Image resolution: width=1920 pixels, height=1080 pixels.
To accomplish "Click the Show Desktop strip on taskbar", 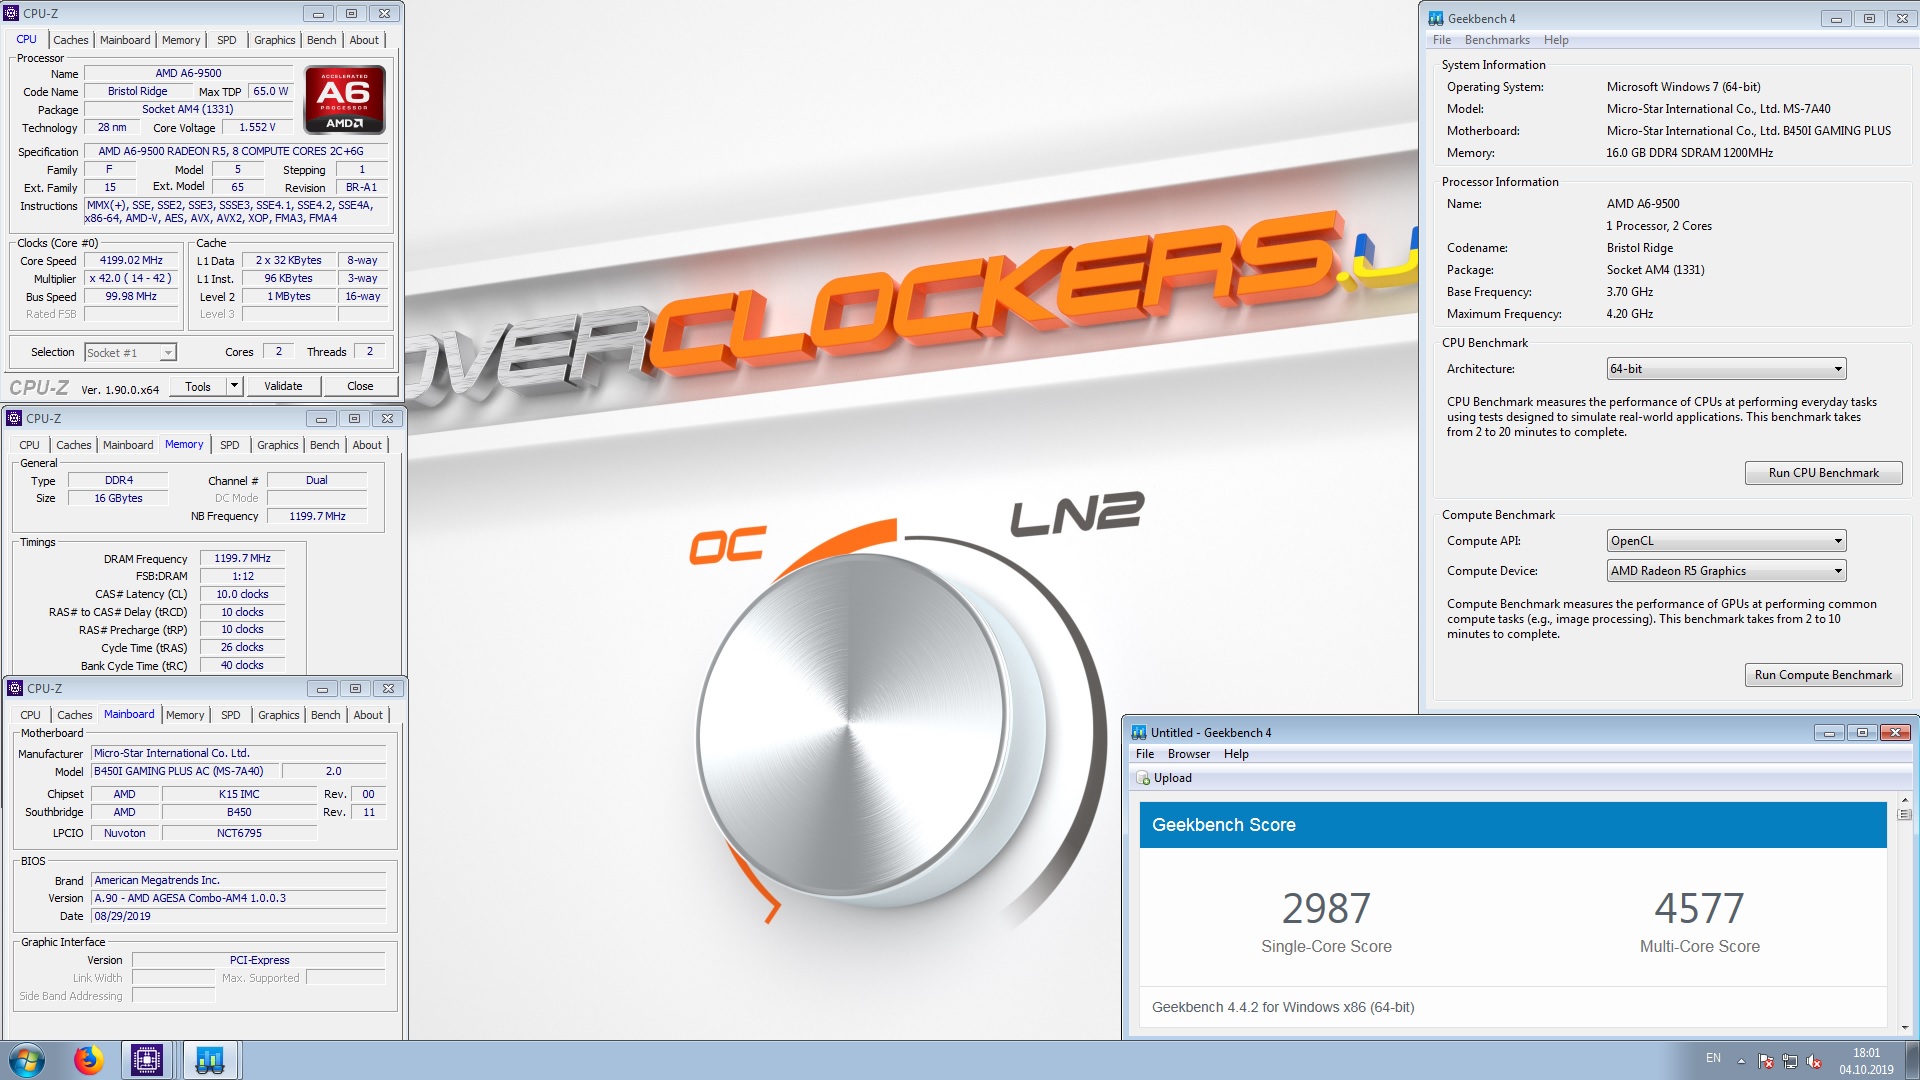I will click(1911, 1060).
